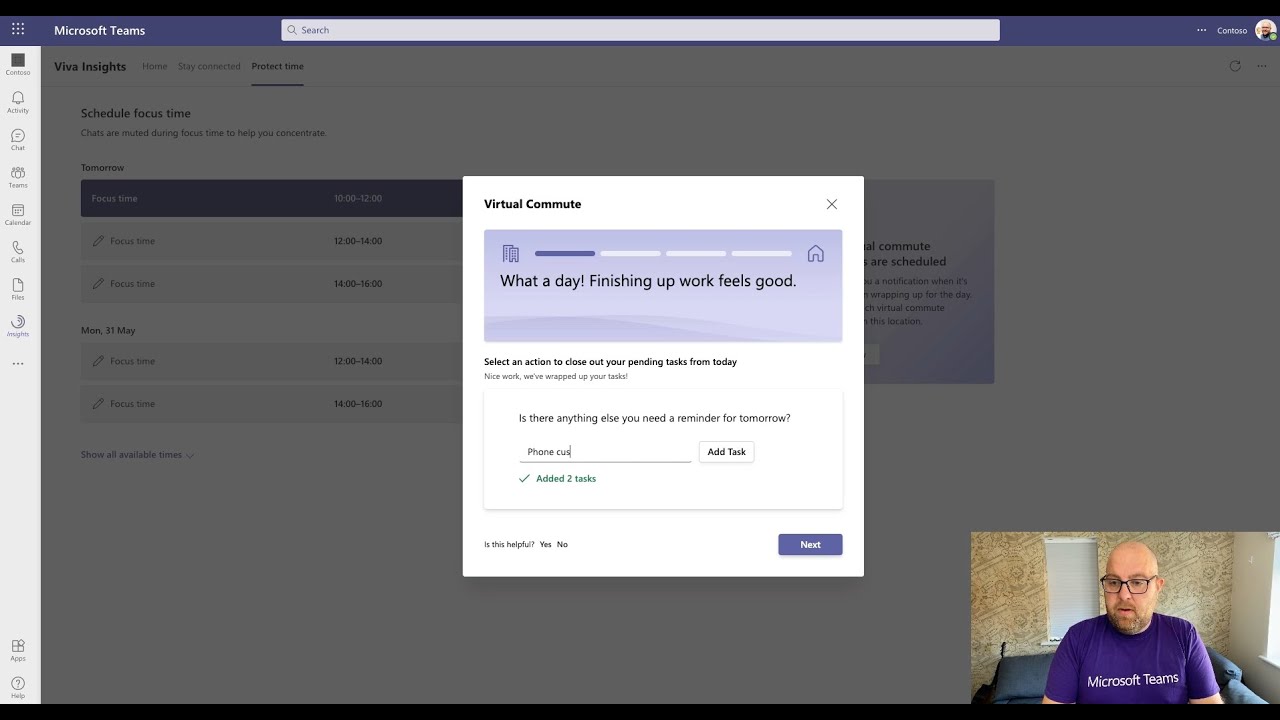Open Calendar in the left rail
The height and width of the screenshot is (720, 1280).
[x=18, y=214]
